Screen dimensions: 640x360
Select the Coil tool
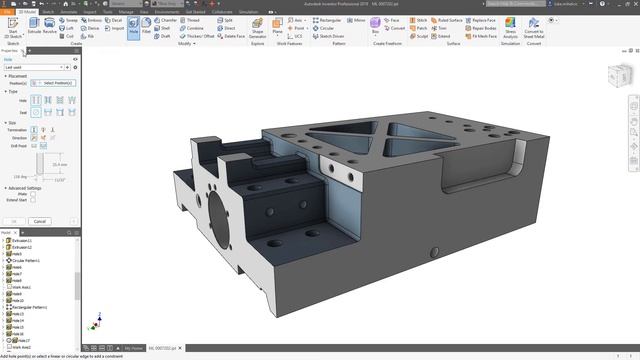tap(67, 36)
